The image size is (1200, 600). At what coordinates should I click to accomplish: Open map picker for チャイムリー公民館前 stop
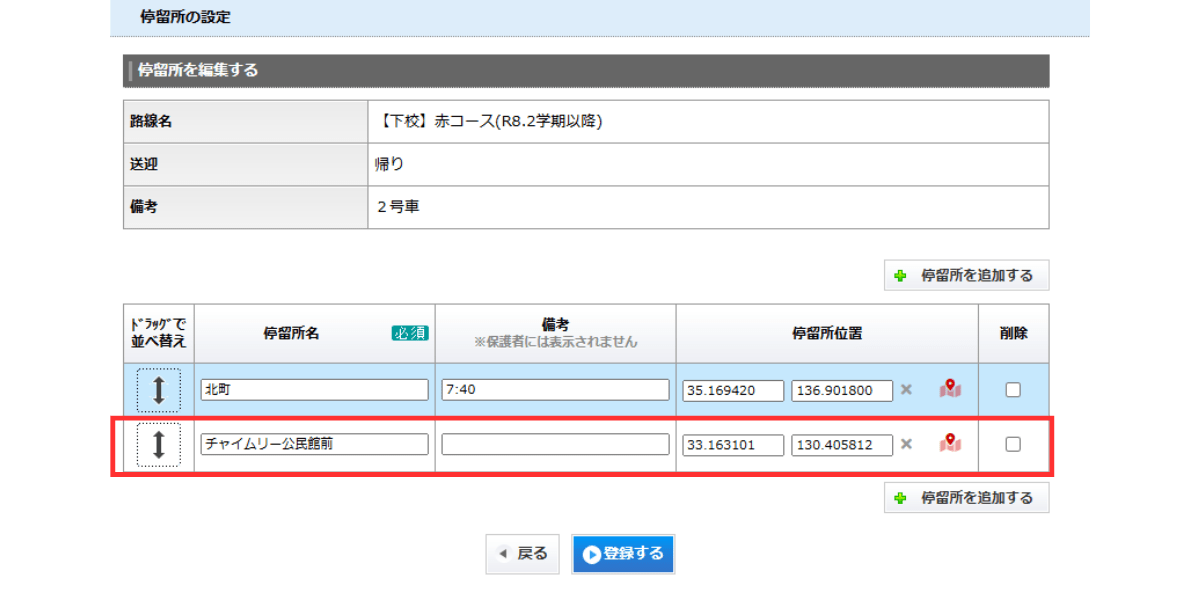pos(950,443)
